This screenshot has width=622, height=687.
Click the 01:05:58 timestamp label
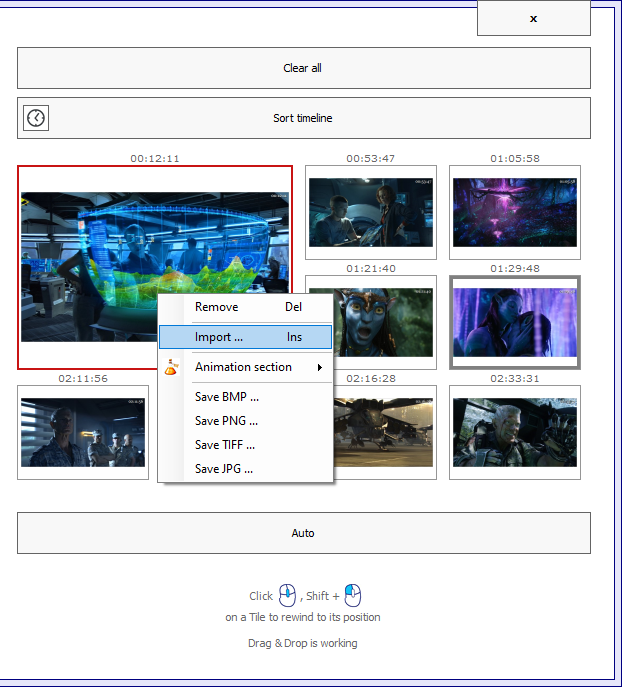515,159
